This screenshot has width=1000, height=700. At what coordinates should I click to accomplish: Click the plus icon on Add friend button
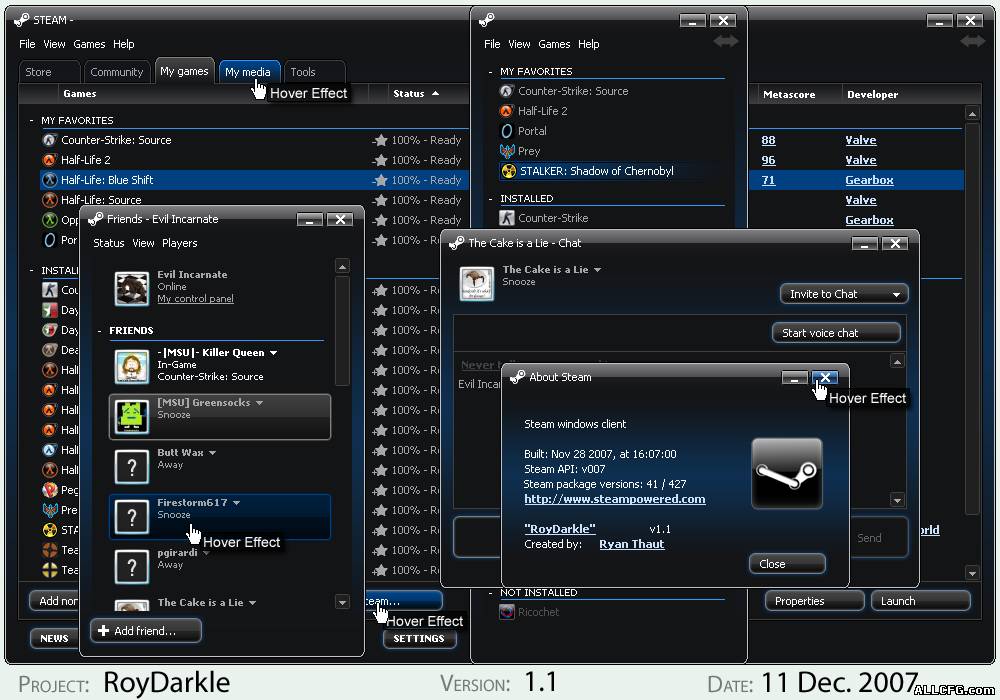pos(103,631)
